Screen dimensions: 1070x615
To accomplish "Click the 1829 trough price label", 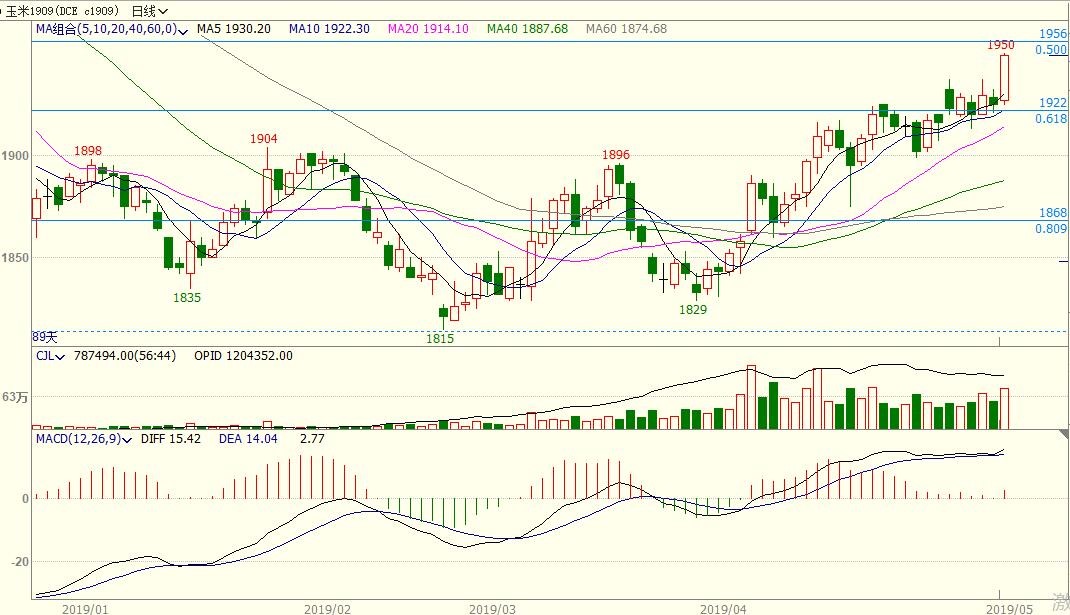I will coord(693,310).
